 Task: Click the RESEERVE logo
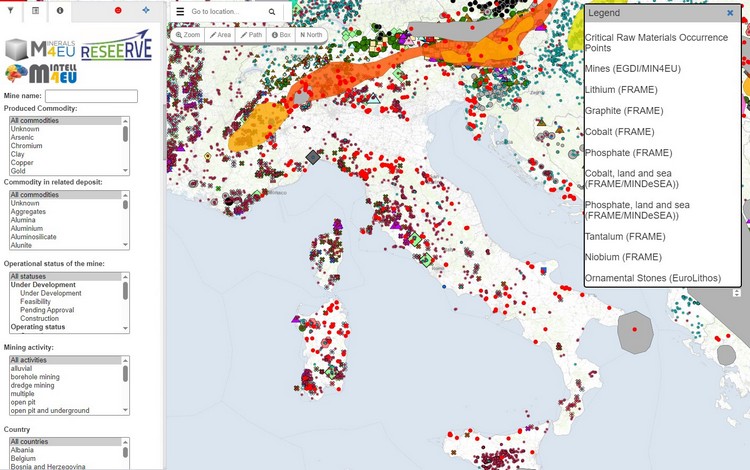[116, 45]
